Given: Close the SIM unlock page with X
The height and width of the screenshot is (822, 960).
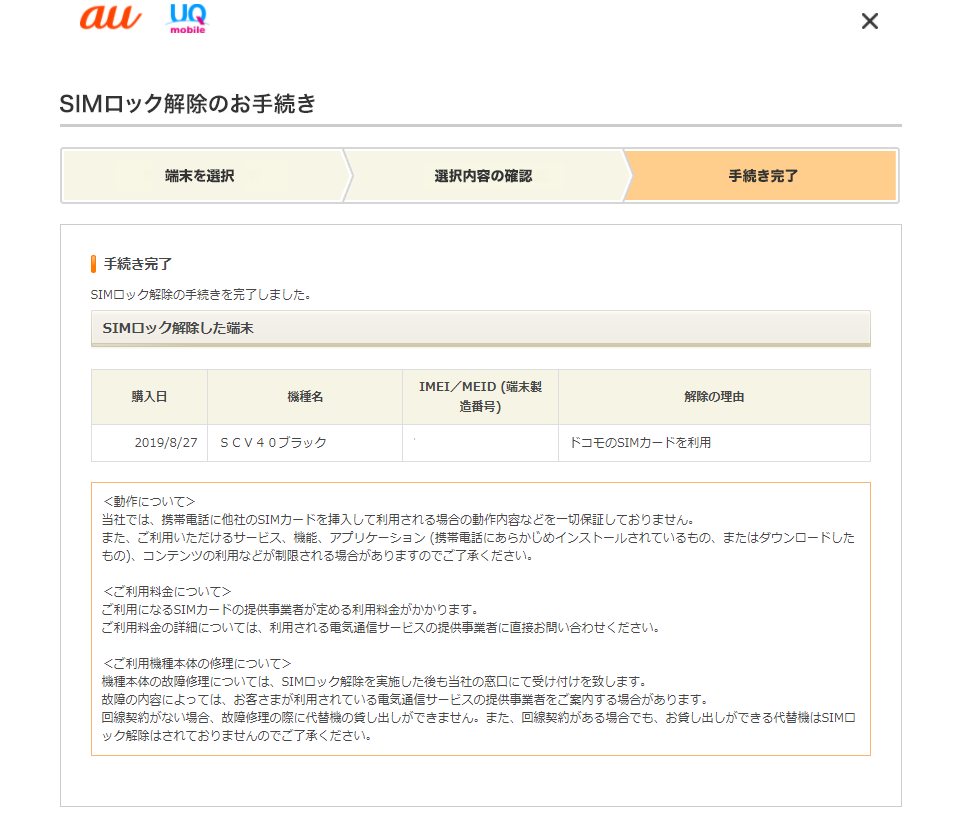Looking at the screenshot, I should pos(869,21).
